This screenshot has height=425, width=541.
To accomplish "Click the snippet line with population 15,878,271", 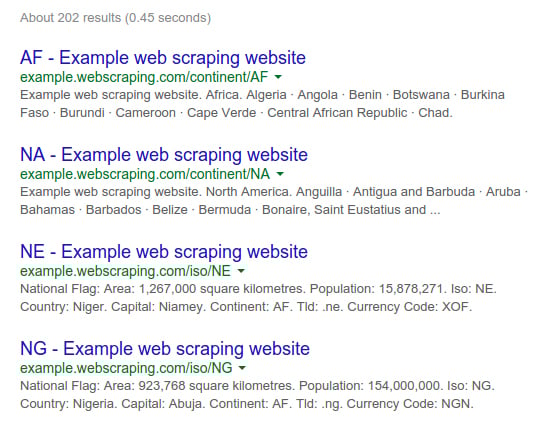I will click(x=258, y=289).
